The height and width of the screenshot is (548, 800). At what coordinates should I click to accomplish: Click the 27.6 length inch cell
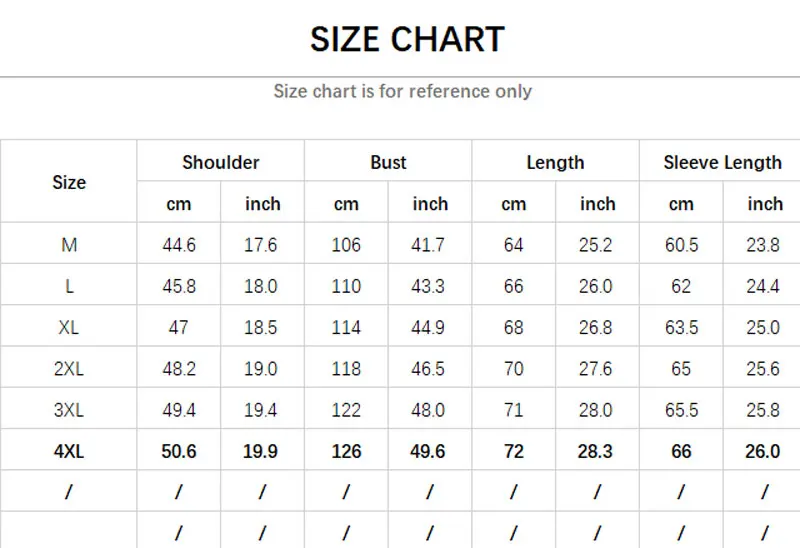[595, 369]
